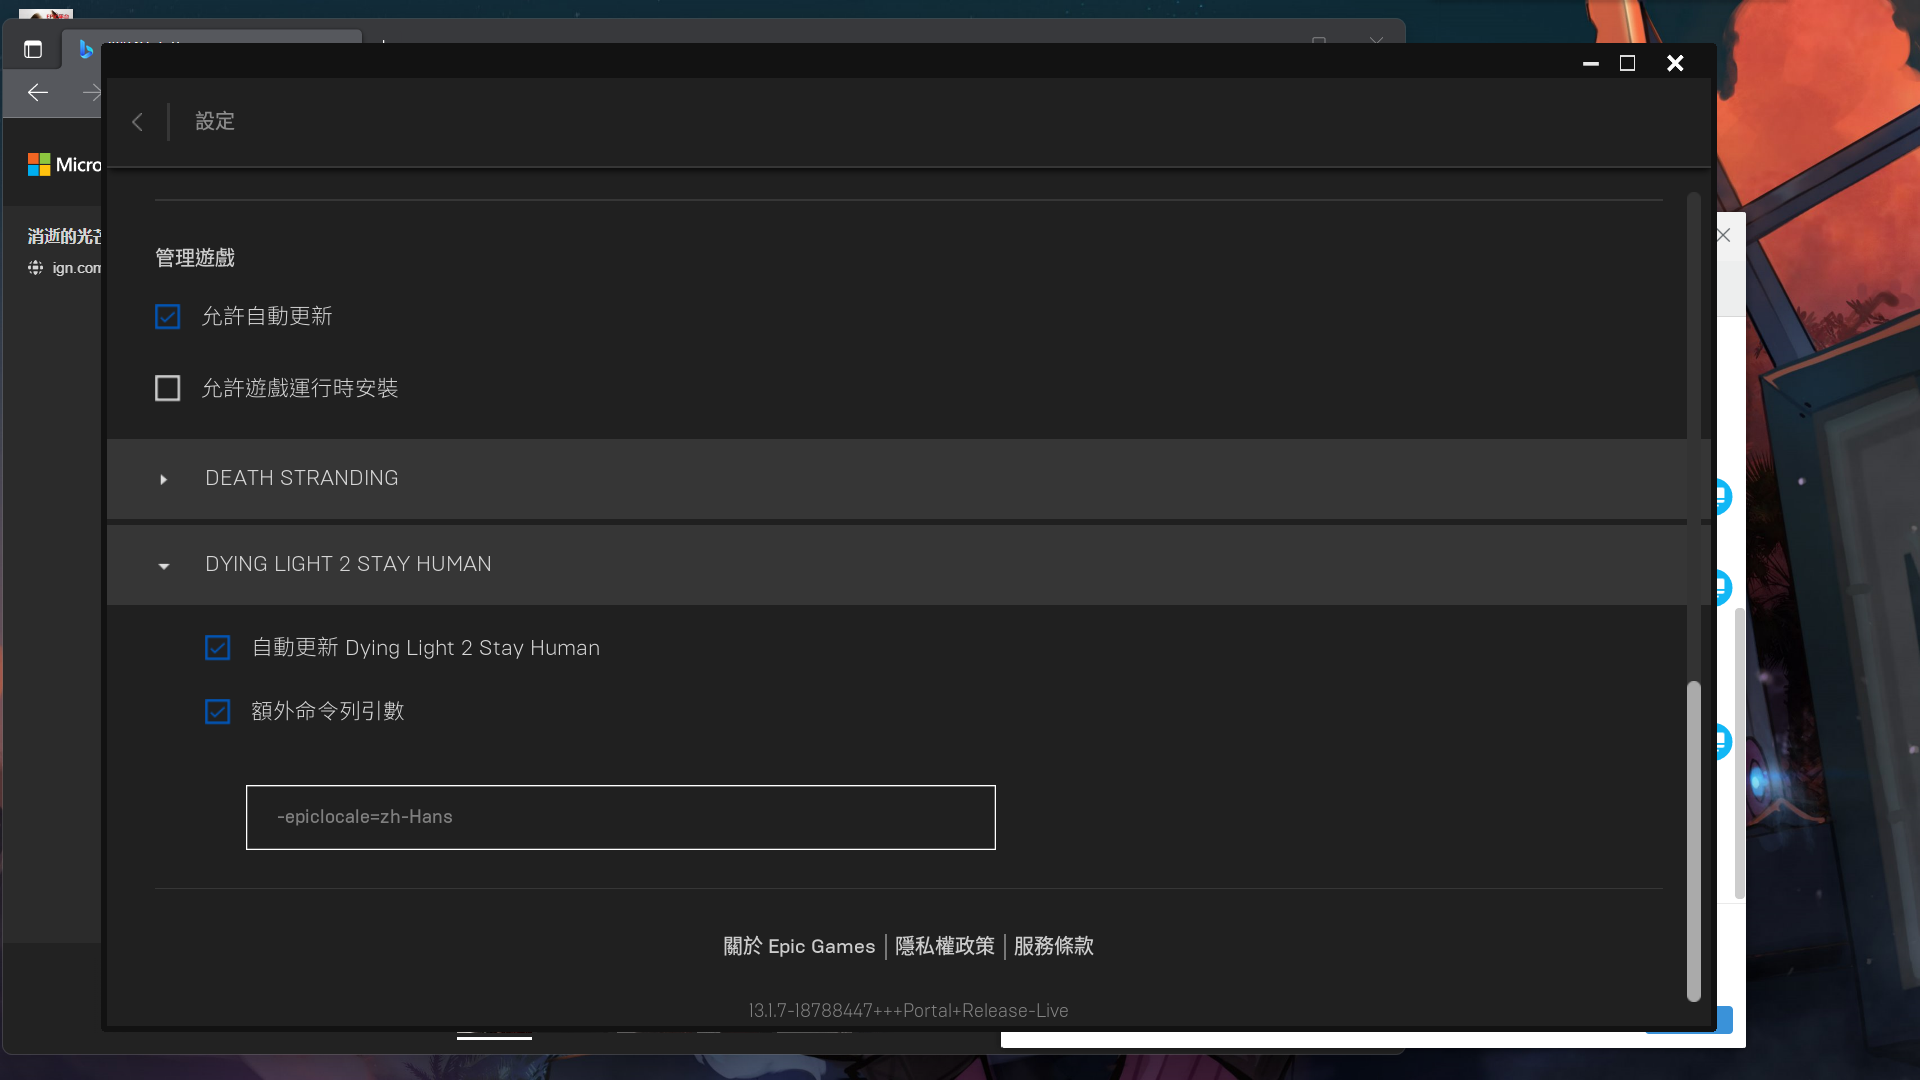Click the Microsoft logo in background page
Viewport: 1920px width, 1080px height.
[39, 165]
